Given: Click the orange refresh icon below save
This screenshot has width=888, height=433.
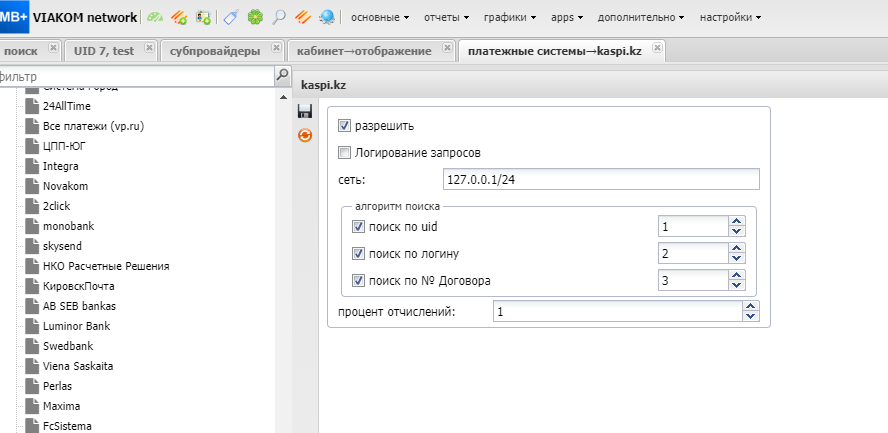Looking at the screenshot, I should [305, 136].
